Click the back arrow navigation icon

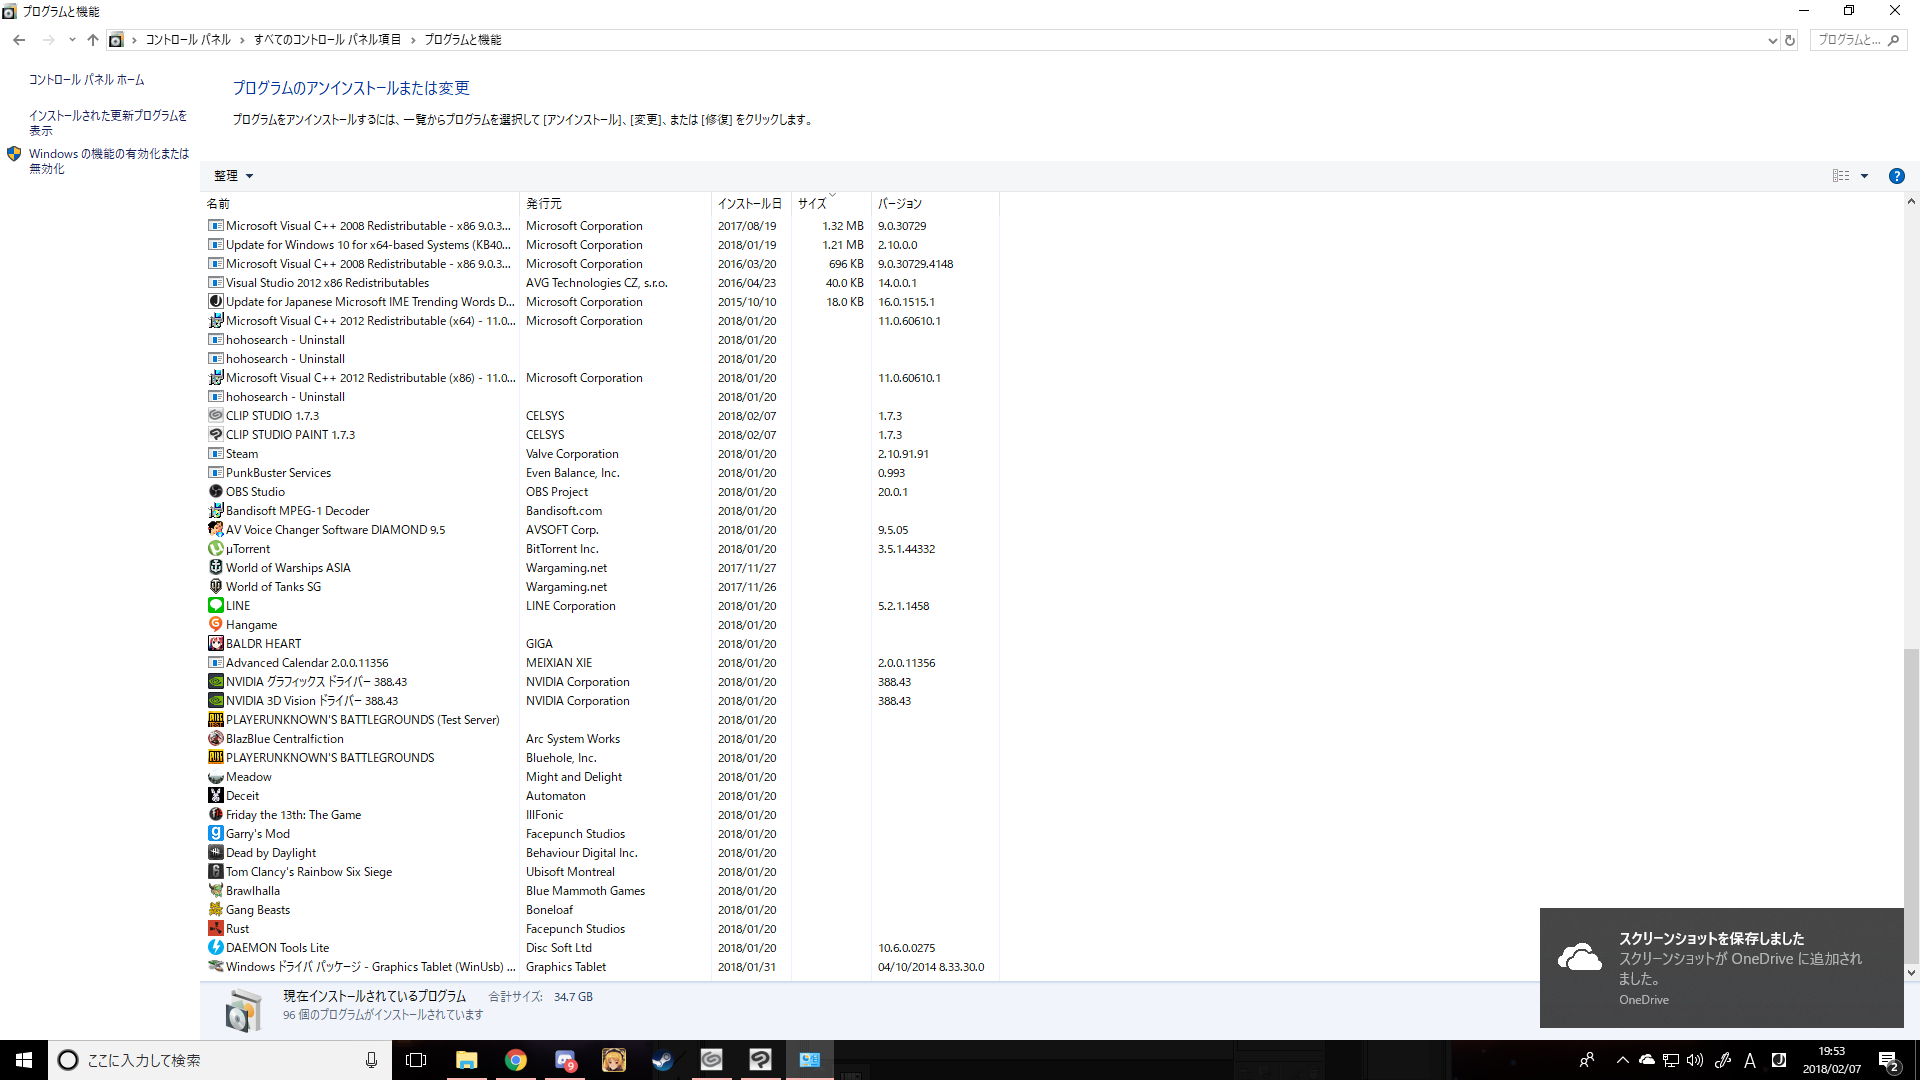click(x=19, y=40)
